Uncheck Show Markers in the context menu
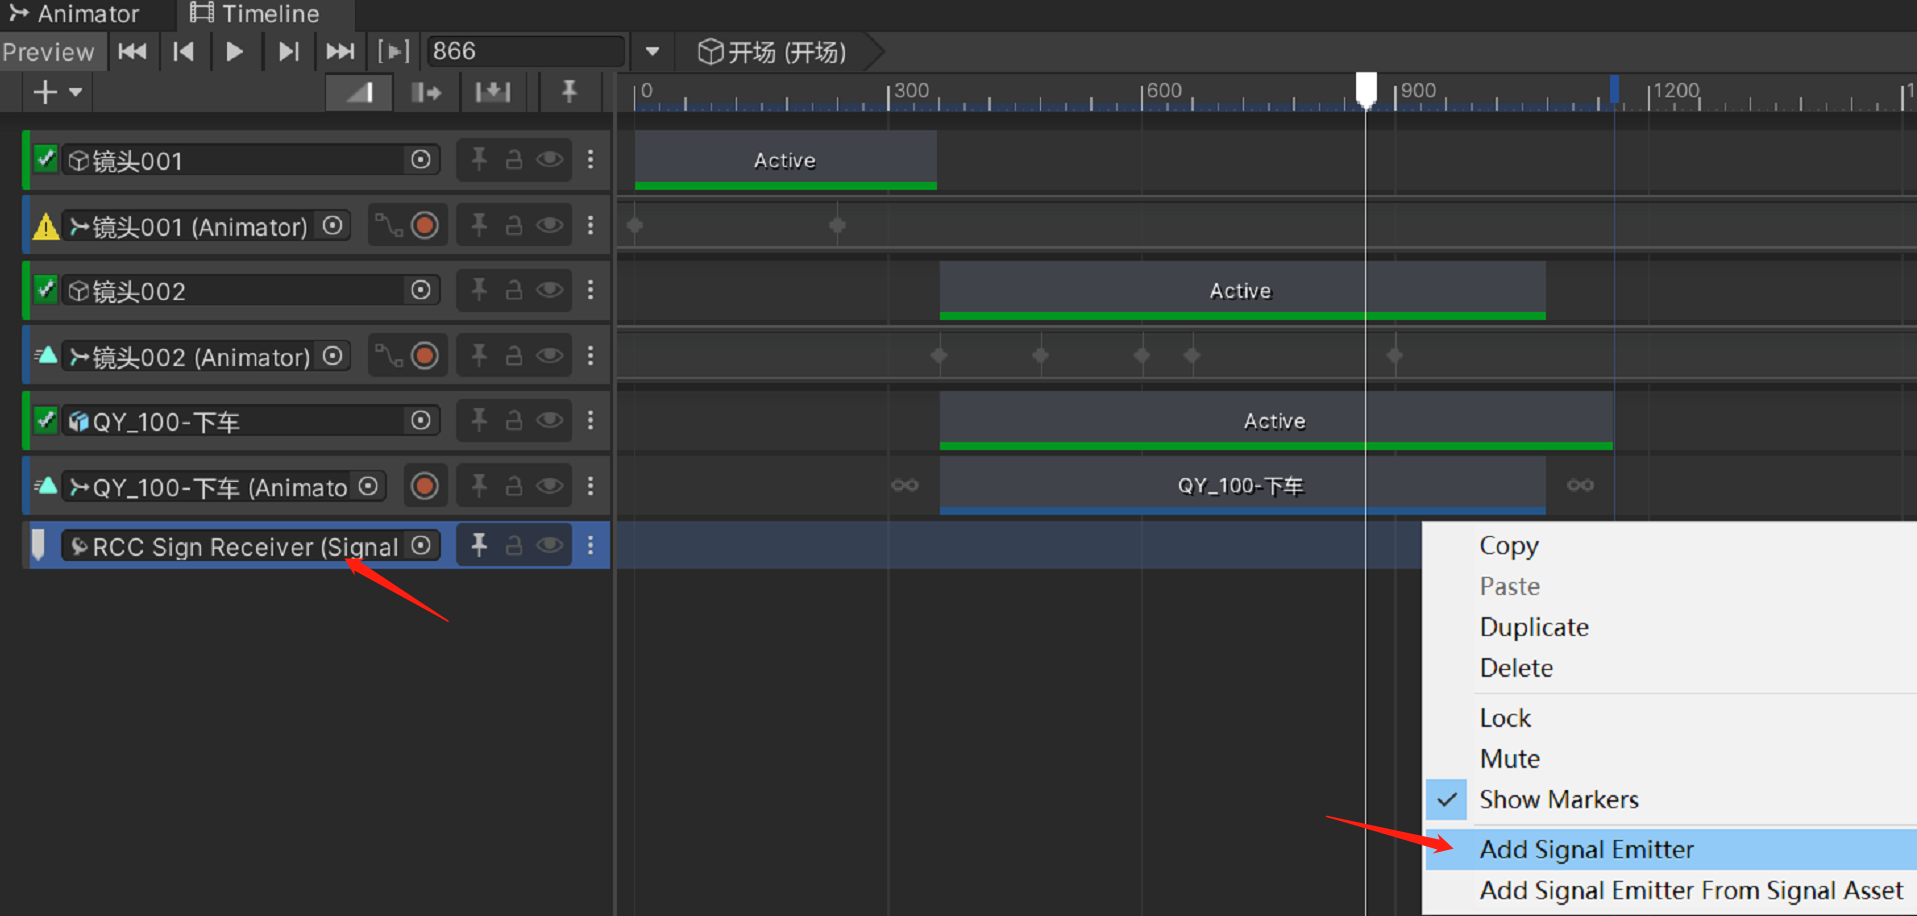 coord(1558,798)
